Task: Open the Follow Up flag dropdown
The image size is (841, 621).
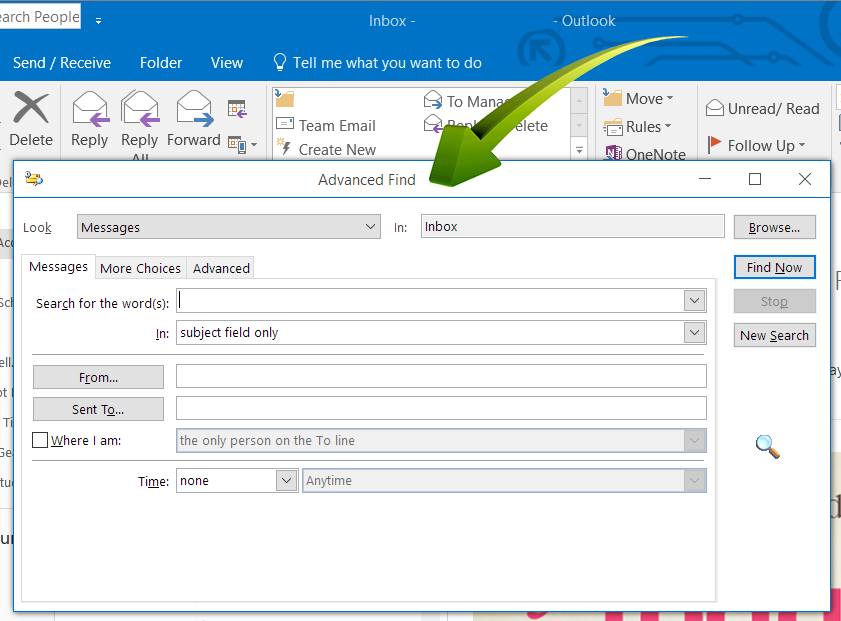Action: pyautogui.click(x=756, y=145)
